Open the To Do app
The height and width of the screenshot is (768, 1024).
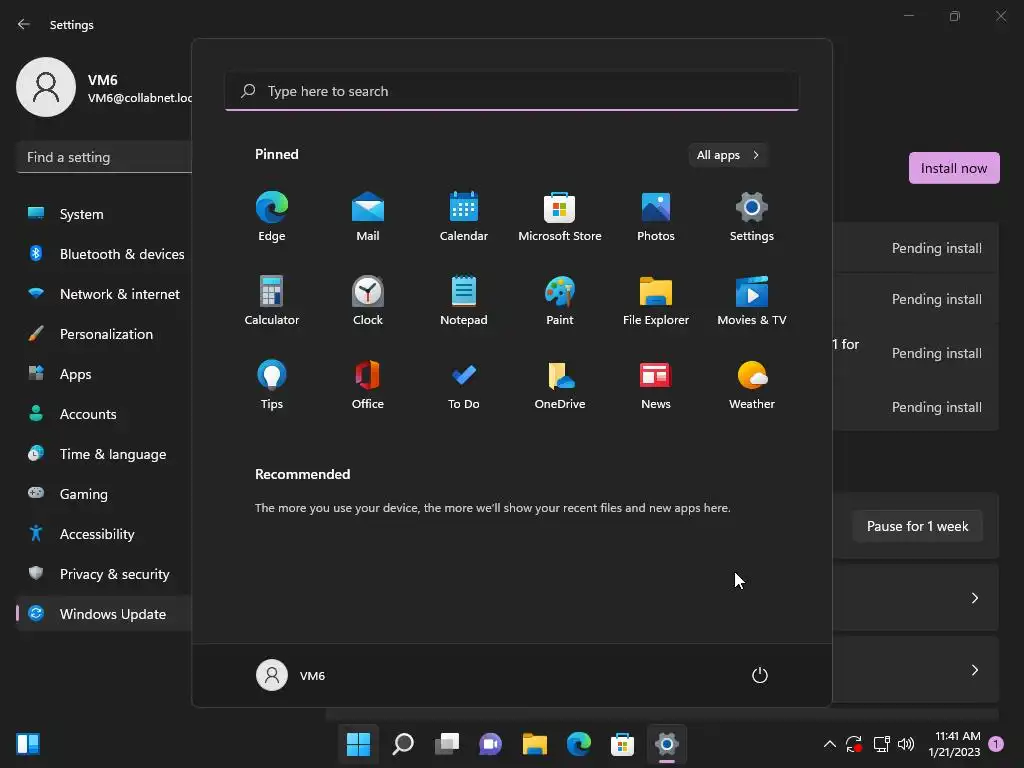[464, 385]
